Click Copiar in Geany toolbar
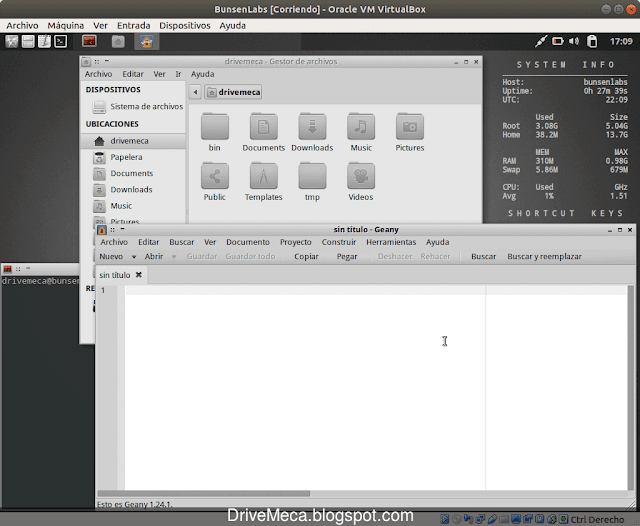640x526 pixels. pos(307,257)
